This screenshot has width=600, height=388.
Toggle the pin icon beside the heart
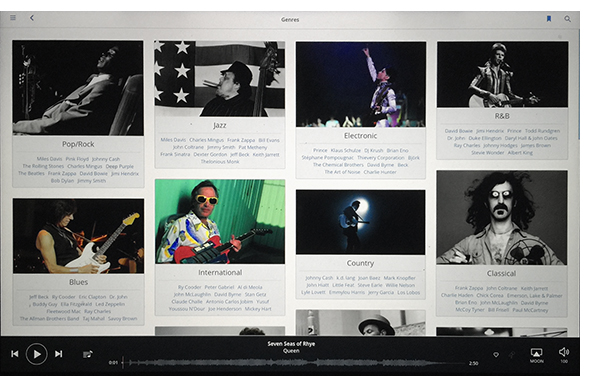click(512, 355)
